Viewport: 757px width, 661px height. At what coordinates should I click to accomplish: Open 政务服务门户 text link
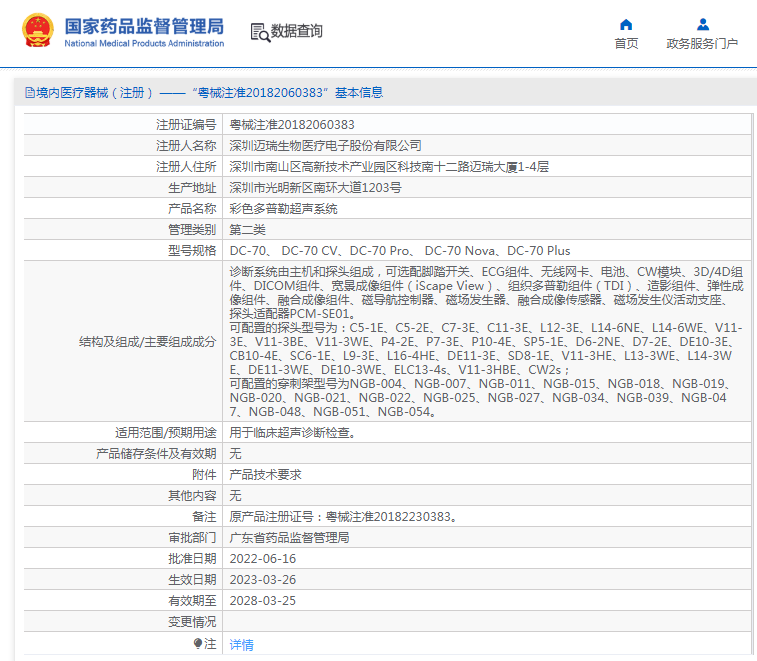(x=702, y=43)
